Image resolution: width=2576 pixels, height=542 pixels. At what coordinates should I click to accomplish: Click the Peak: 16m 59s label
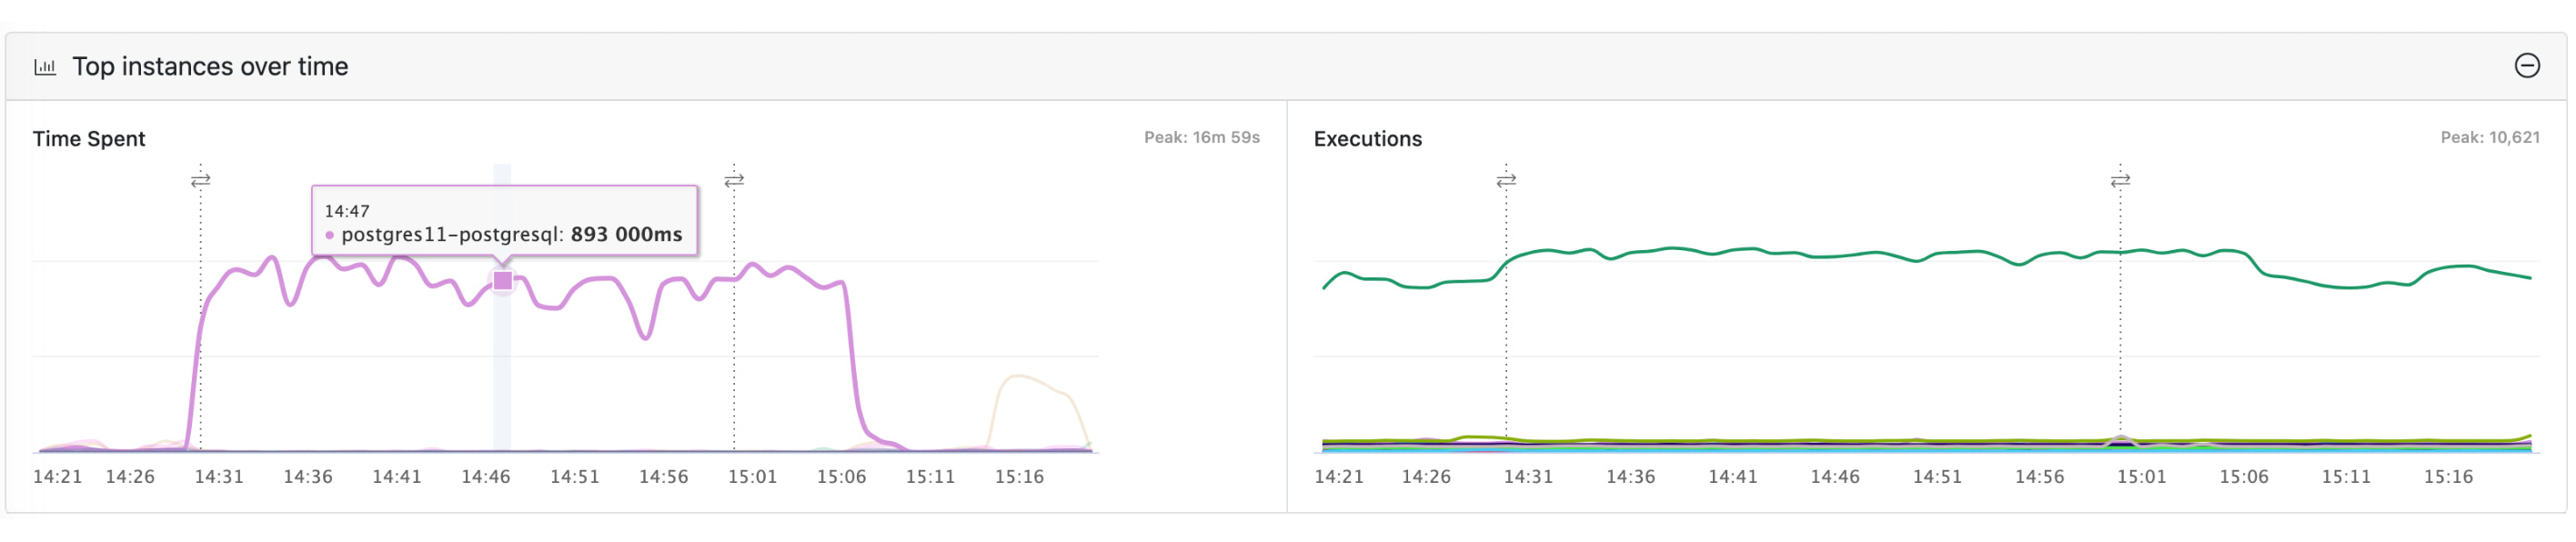pos(1202,139)
